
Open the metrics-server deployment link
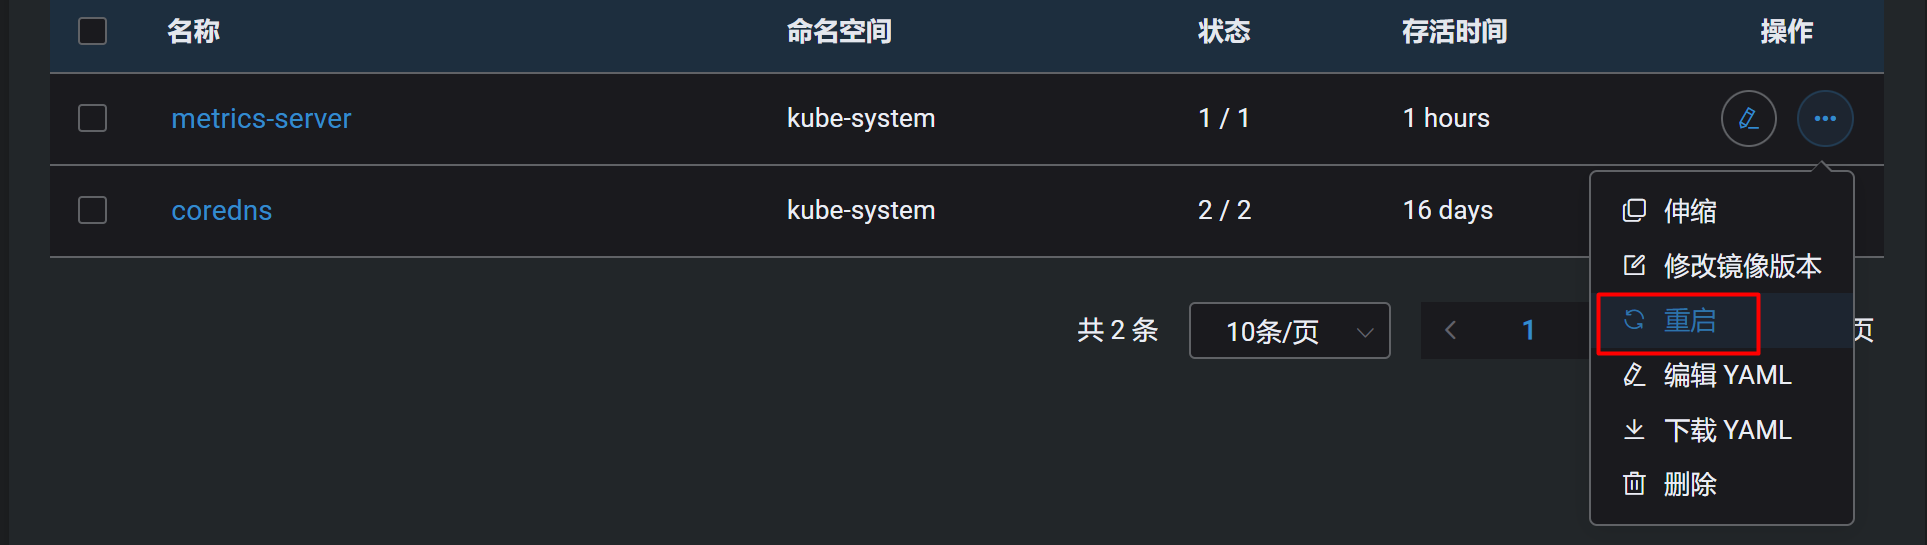(261, 118)
